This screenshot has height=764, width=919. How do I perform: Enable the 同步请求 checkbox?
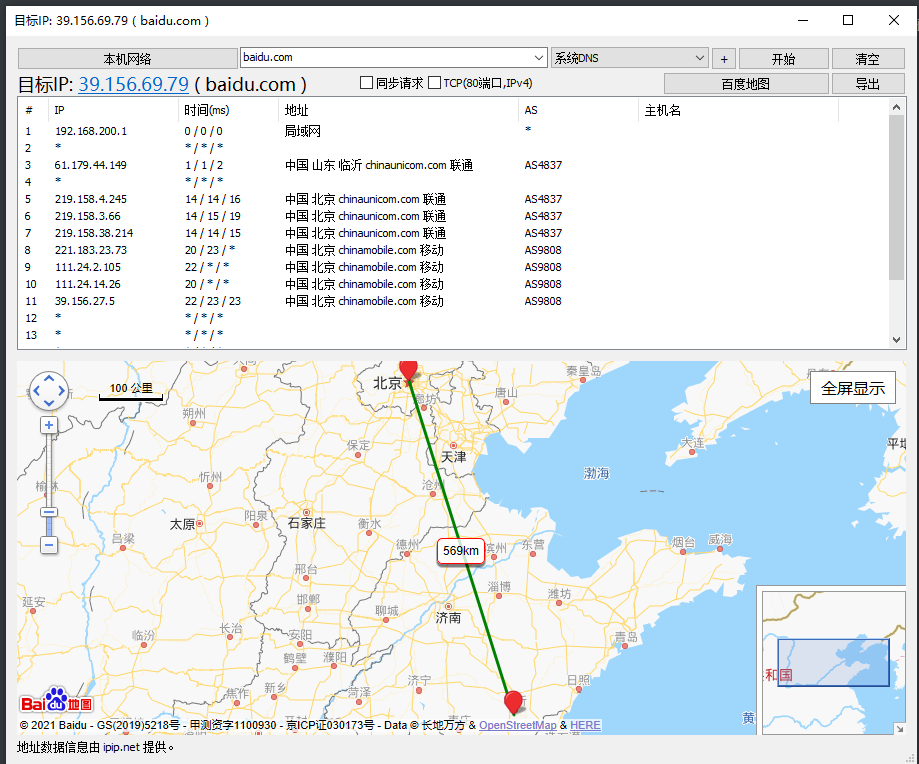pos(367,83)
